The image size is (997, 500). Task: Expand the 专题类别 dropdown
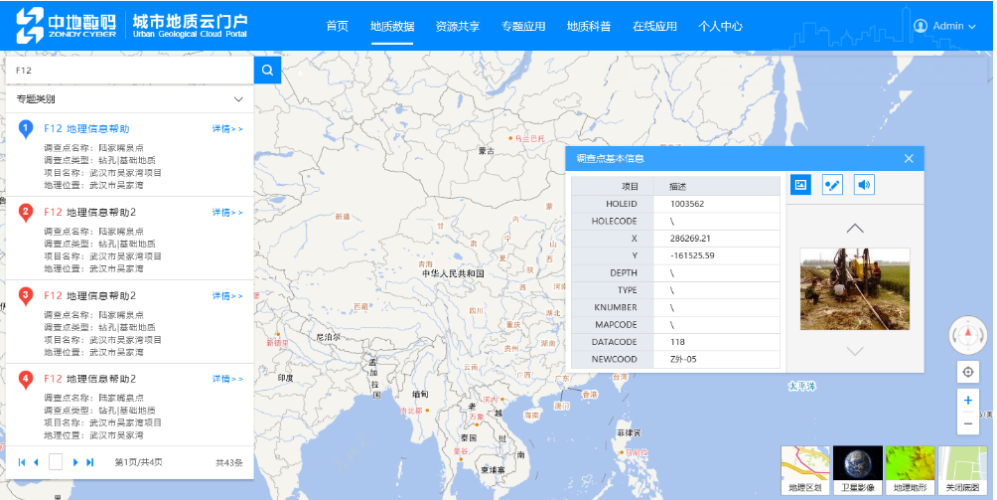pos(238,99)
